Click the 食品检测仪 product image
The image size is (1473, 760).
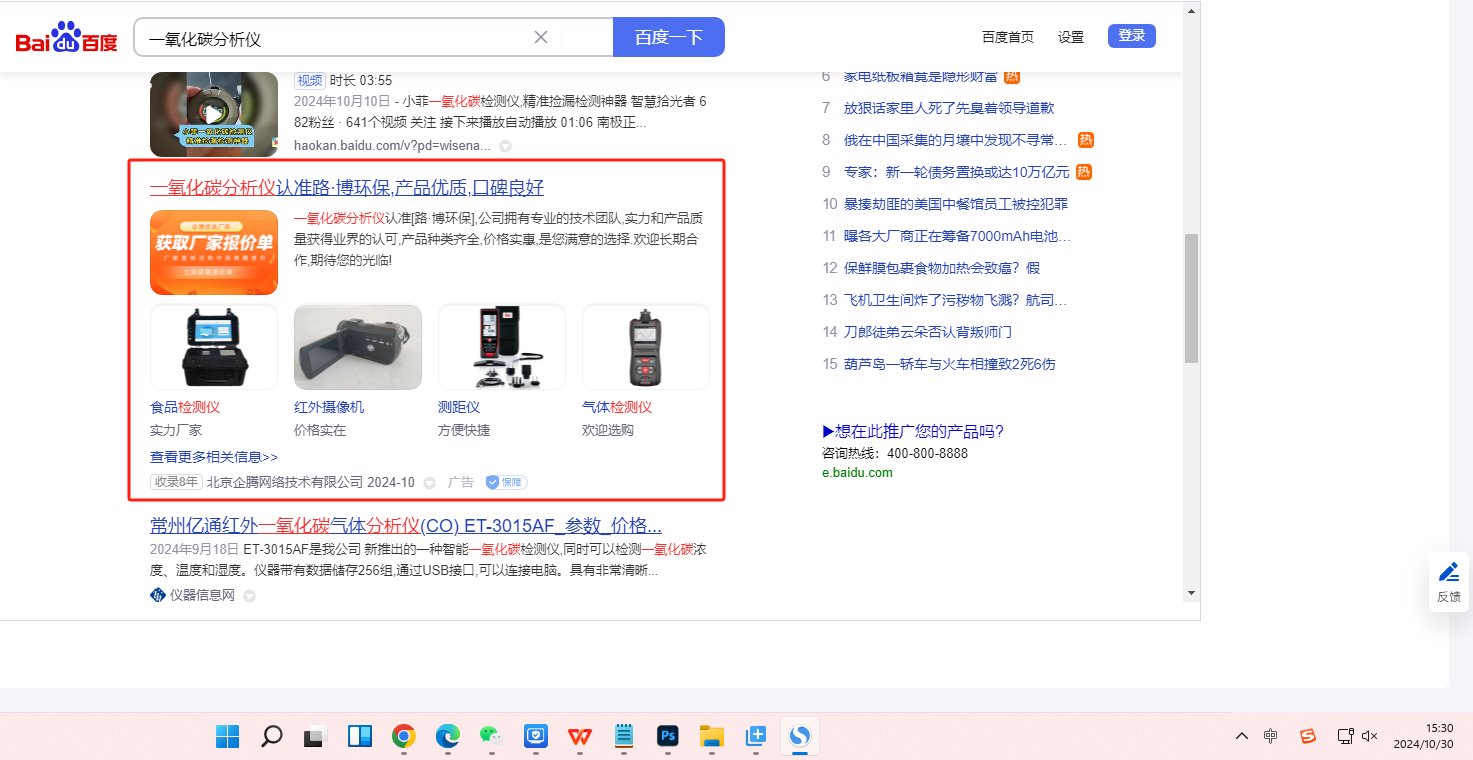pos(214,347)
